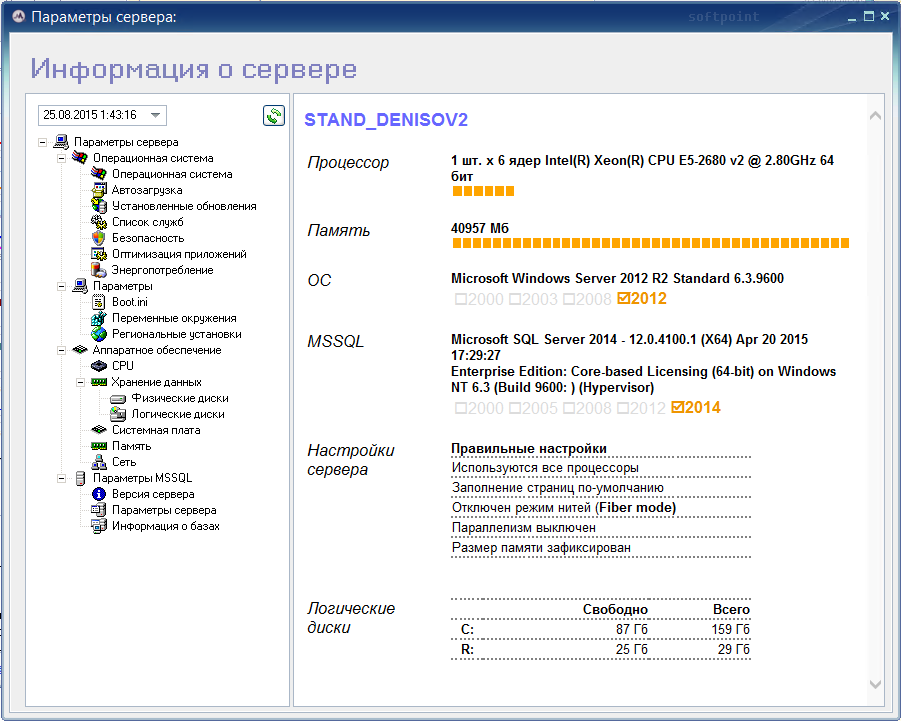Screen dimensions: 901x721
Task: Click the MSSQL 2012 checkbox
Action: tap(623, 408)
